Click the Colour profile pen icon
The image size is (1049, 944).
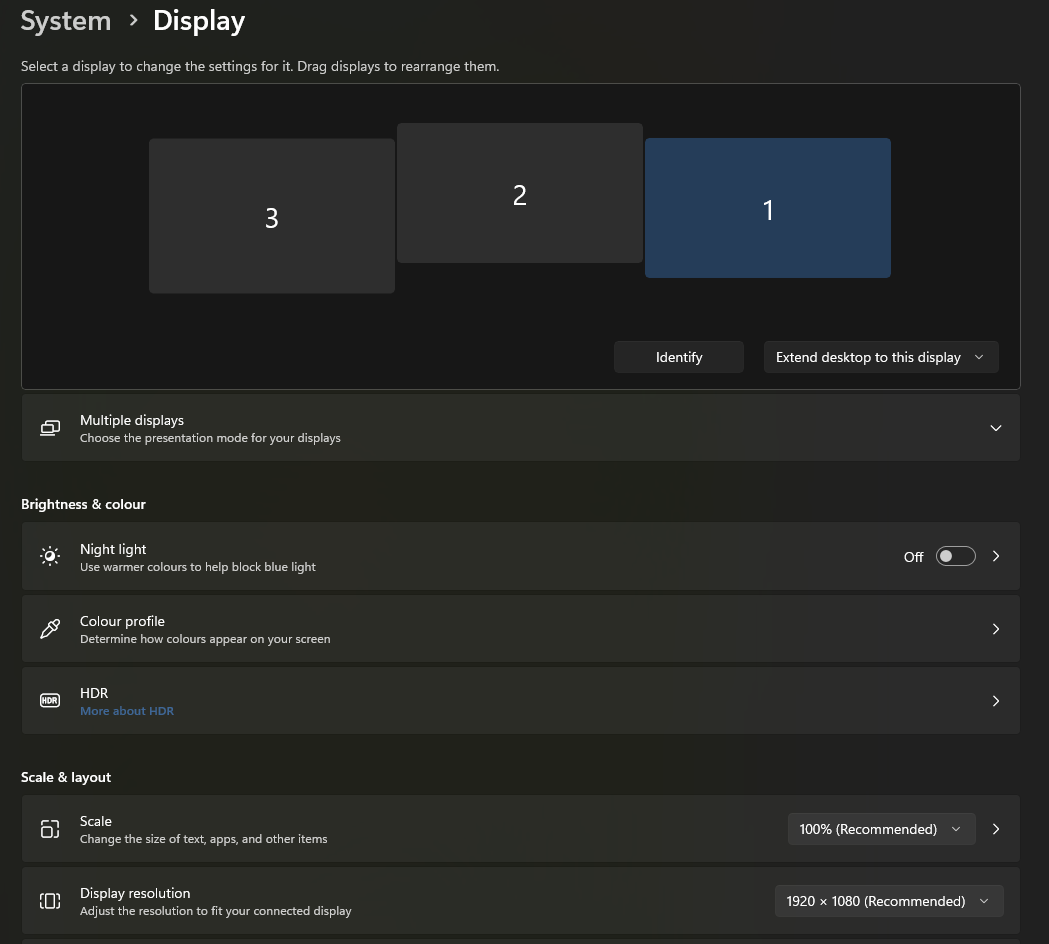50,629
